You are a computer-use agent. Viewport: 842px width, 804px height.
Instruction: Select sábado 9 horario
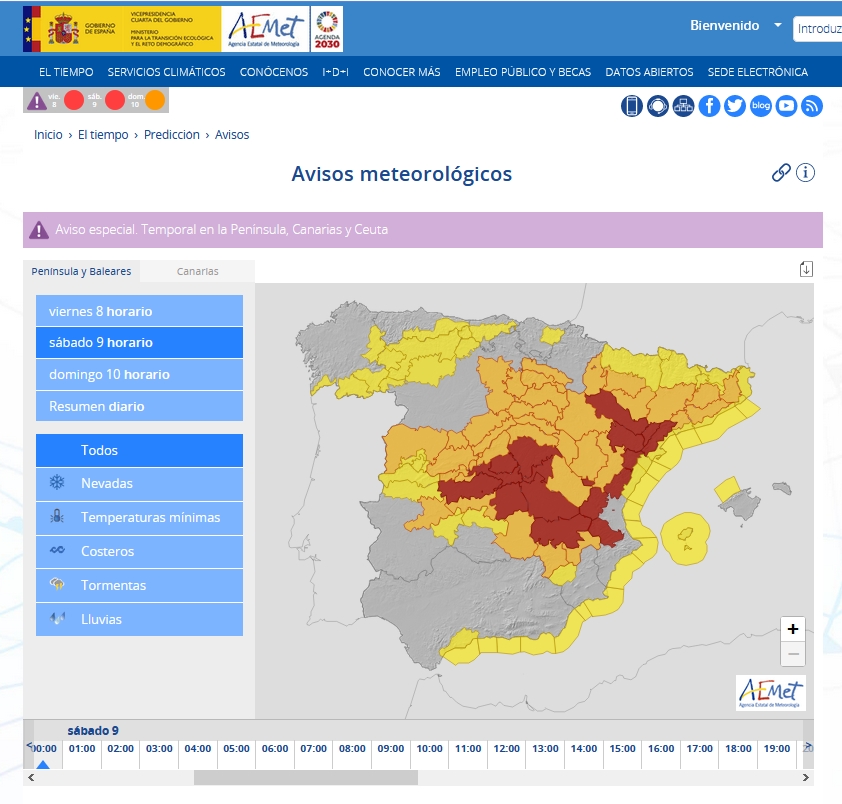point(139,343)
